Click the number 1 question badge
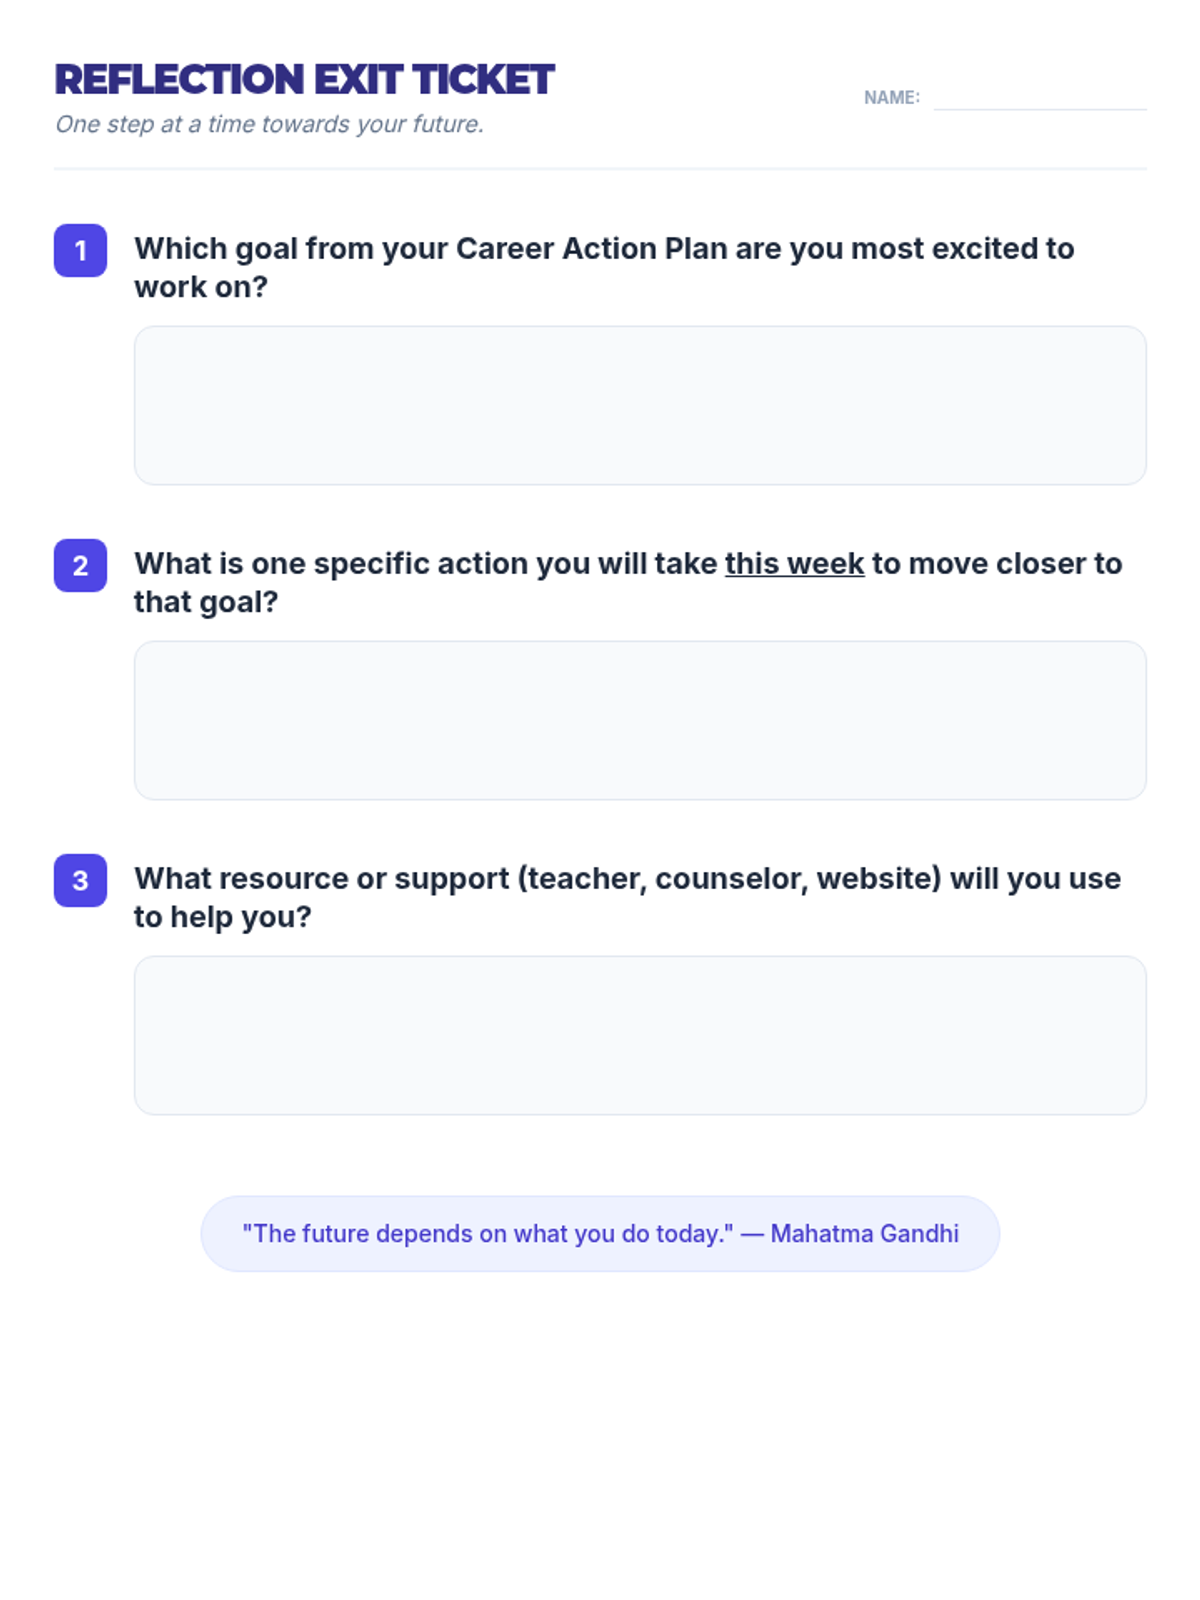 pyautogui.click(x=80, y=250)
